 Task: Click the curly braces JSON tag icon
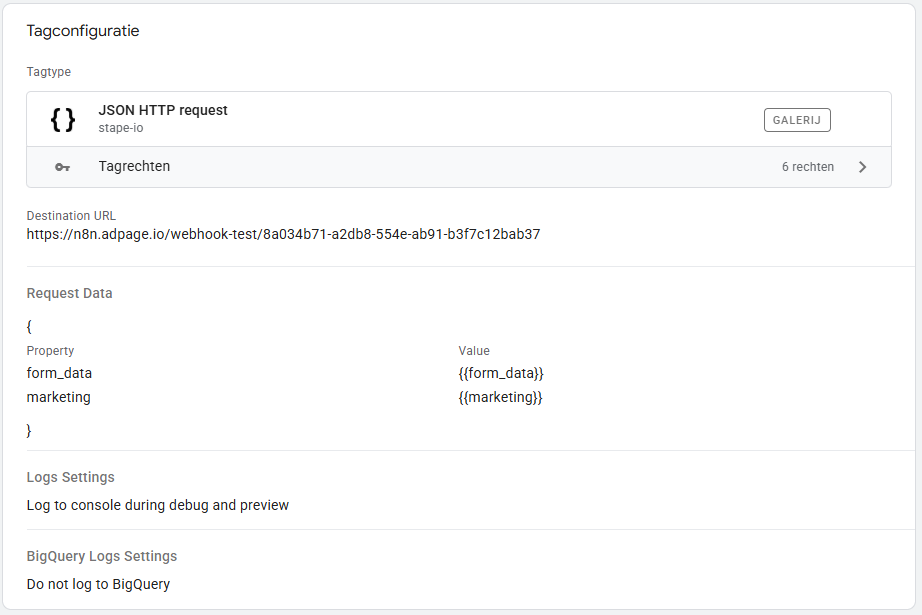click(x=62, y=120)
